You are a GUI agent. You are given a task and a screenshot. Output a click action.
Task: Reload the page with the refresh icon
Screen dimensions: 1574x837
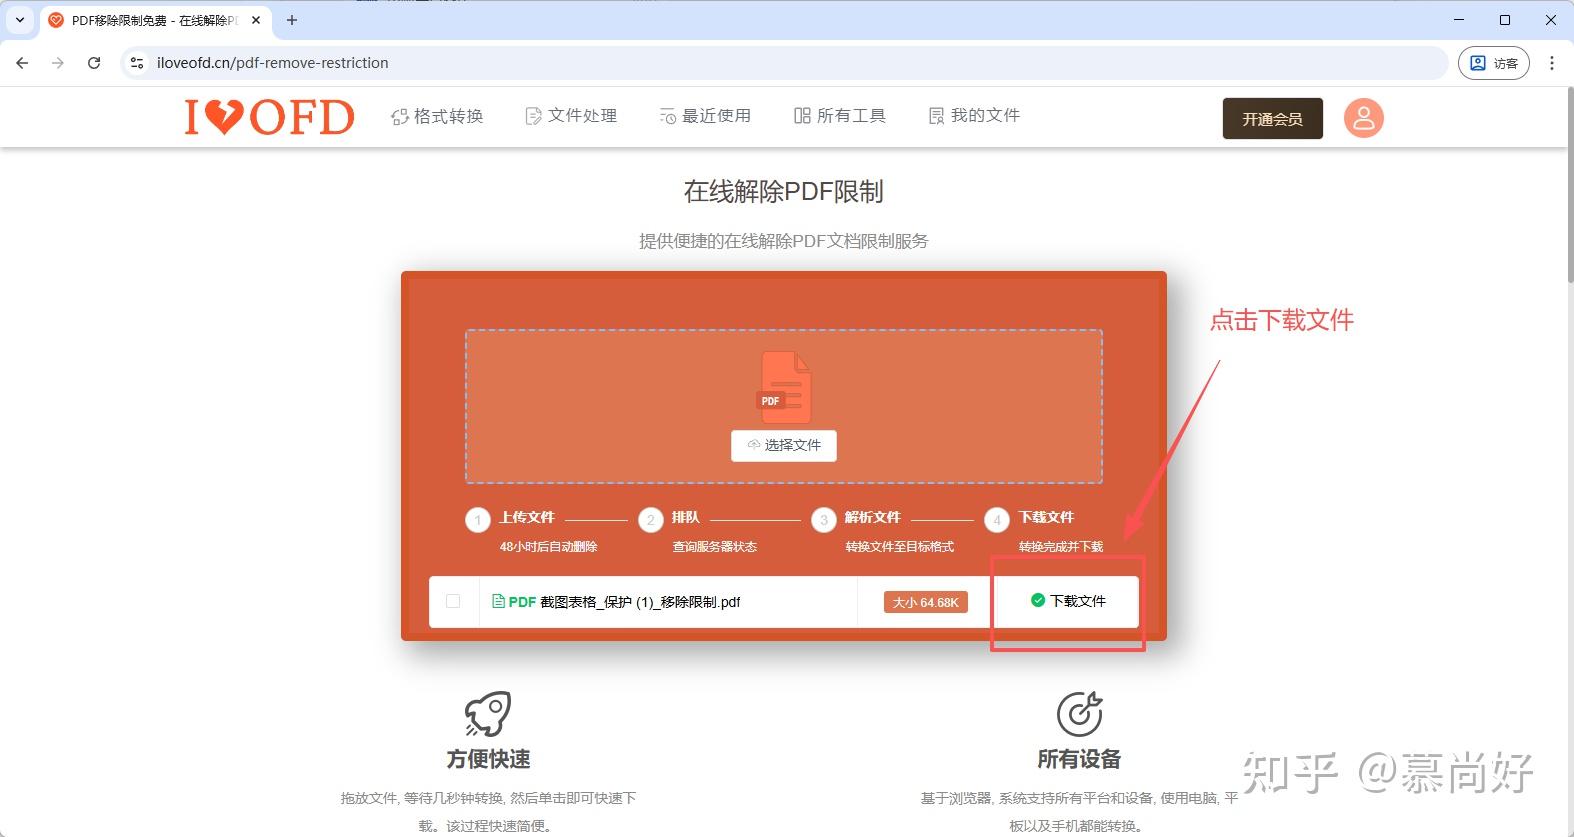[x=94, y=62]
